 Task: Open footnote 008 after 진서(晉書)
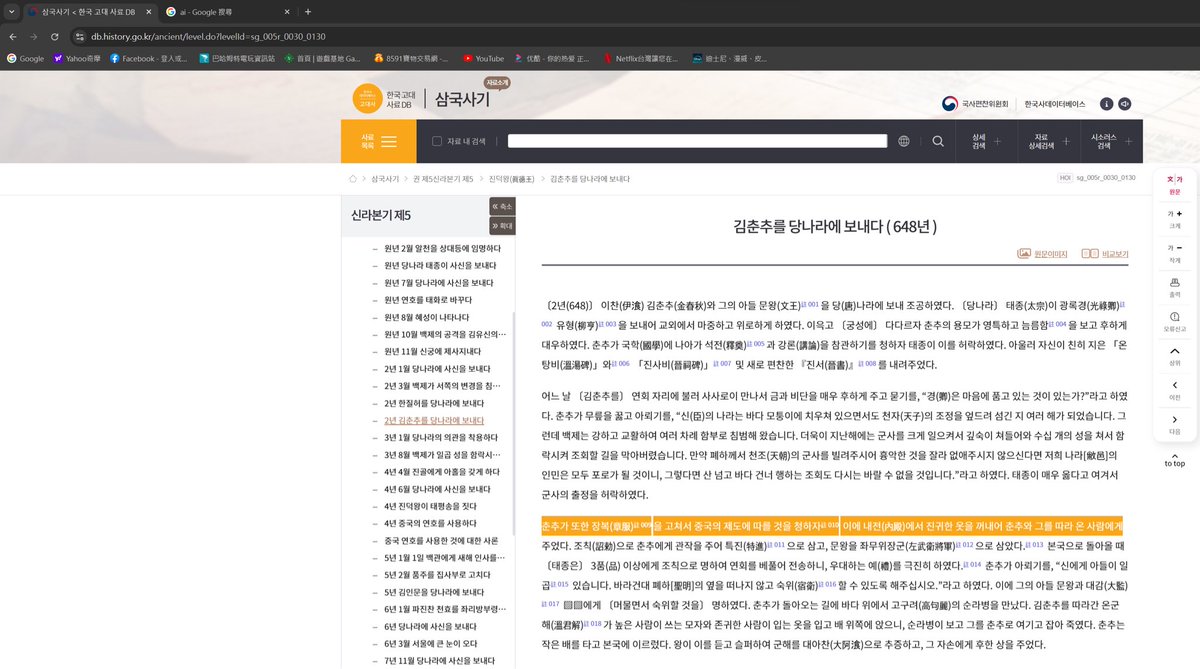869,363
